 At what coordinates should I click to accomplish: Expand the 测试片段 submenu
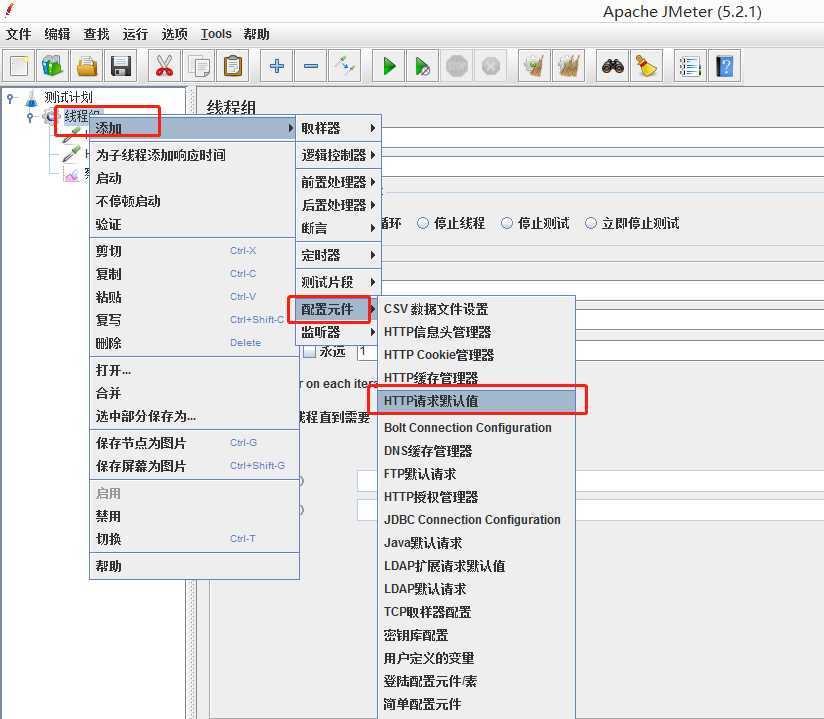(x=338, y=282)
